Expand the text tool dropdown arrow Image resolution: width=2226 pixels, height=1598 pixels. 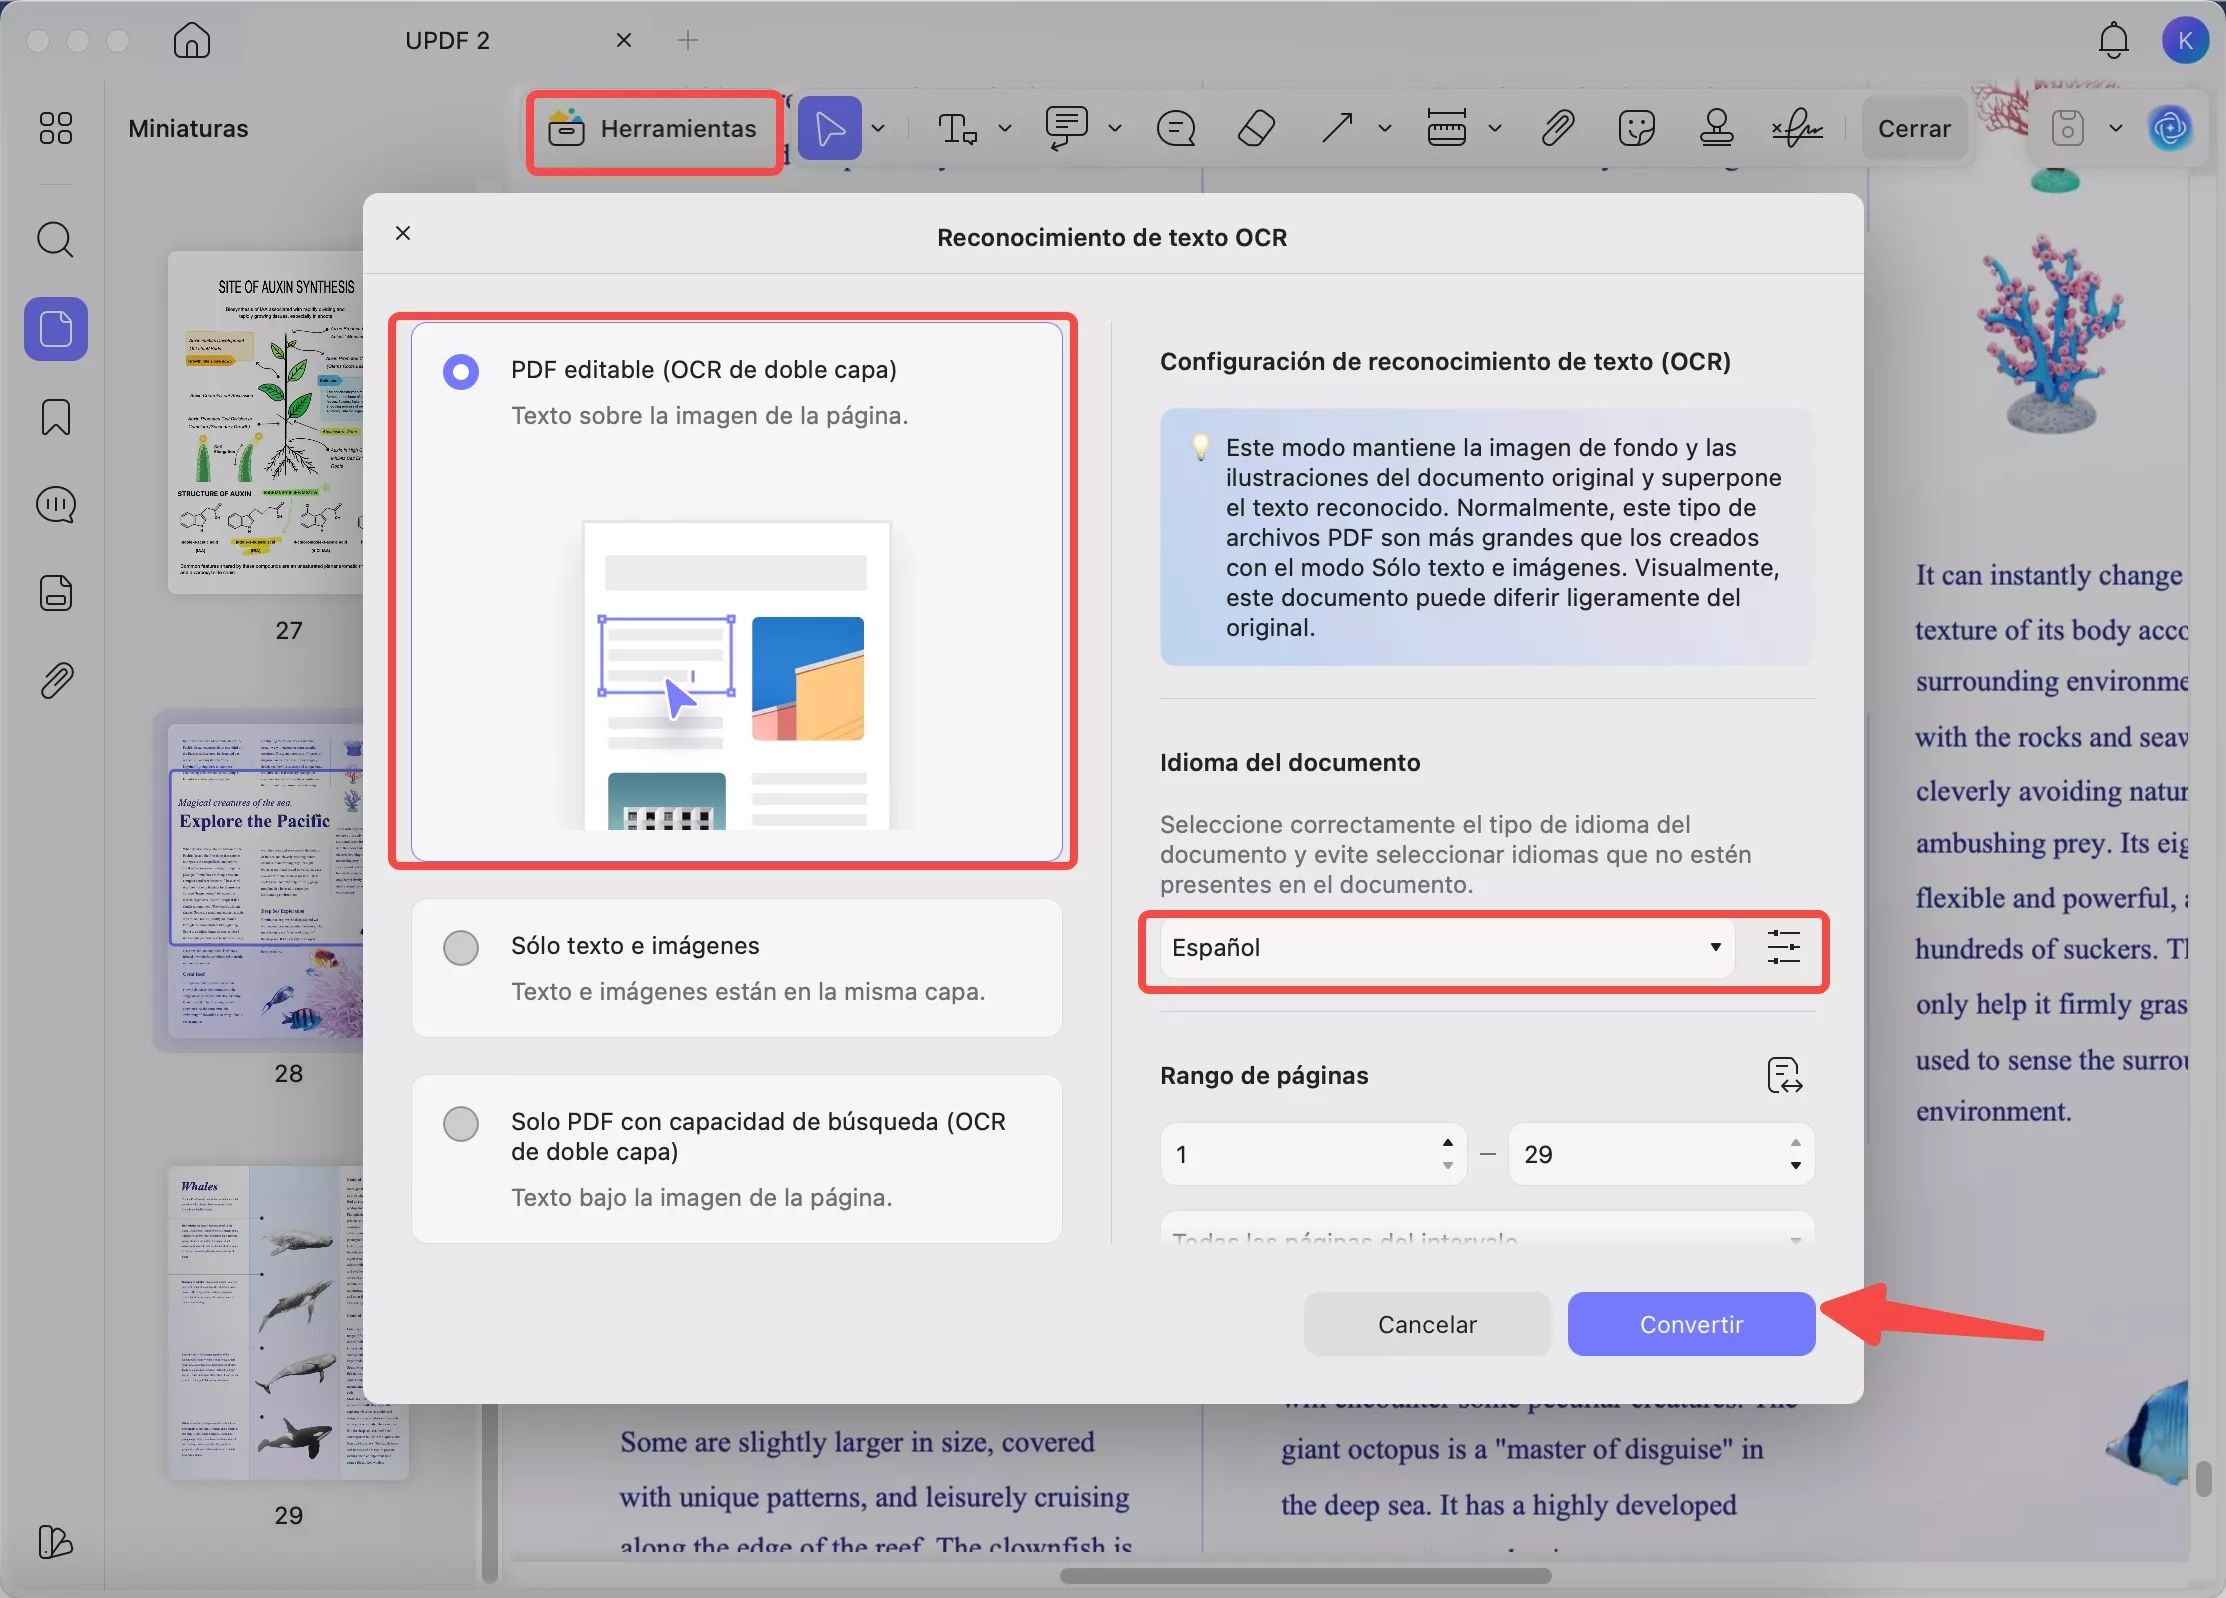1005,128
